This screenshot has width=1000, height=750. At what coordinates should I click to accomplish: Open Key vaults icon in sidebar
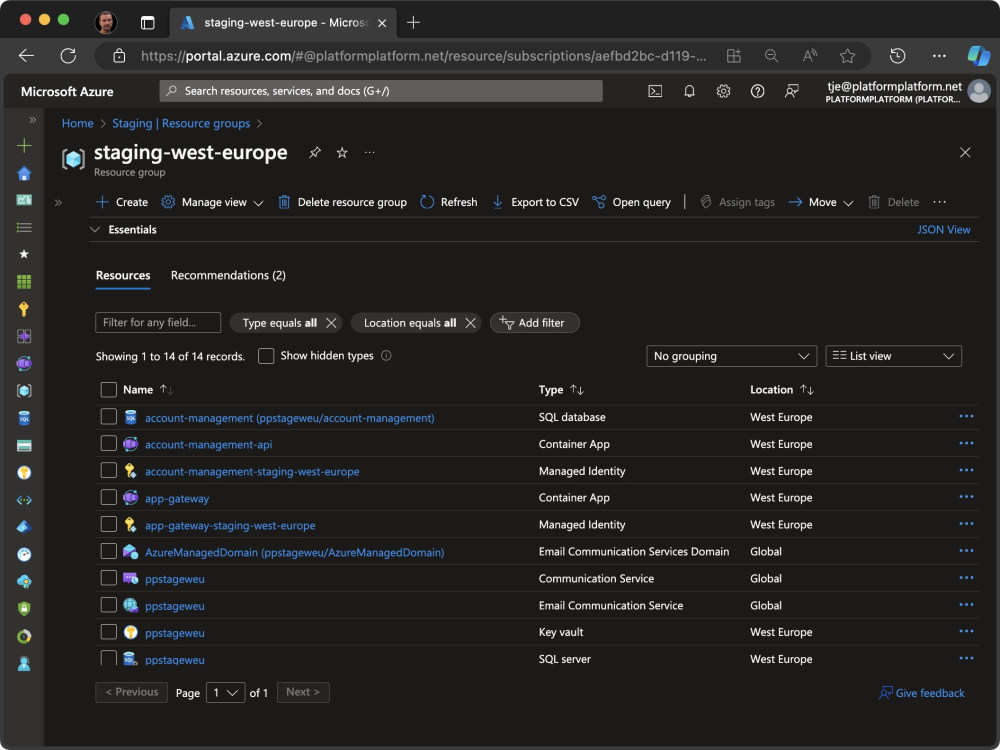[x=24, y=473]
